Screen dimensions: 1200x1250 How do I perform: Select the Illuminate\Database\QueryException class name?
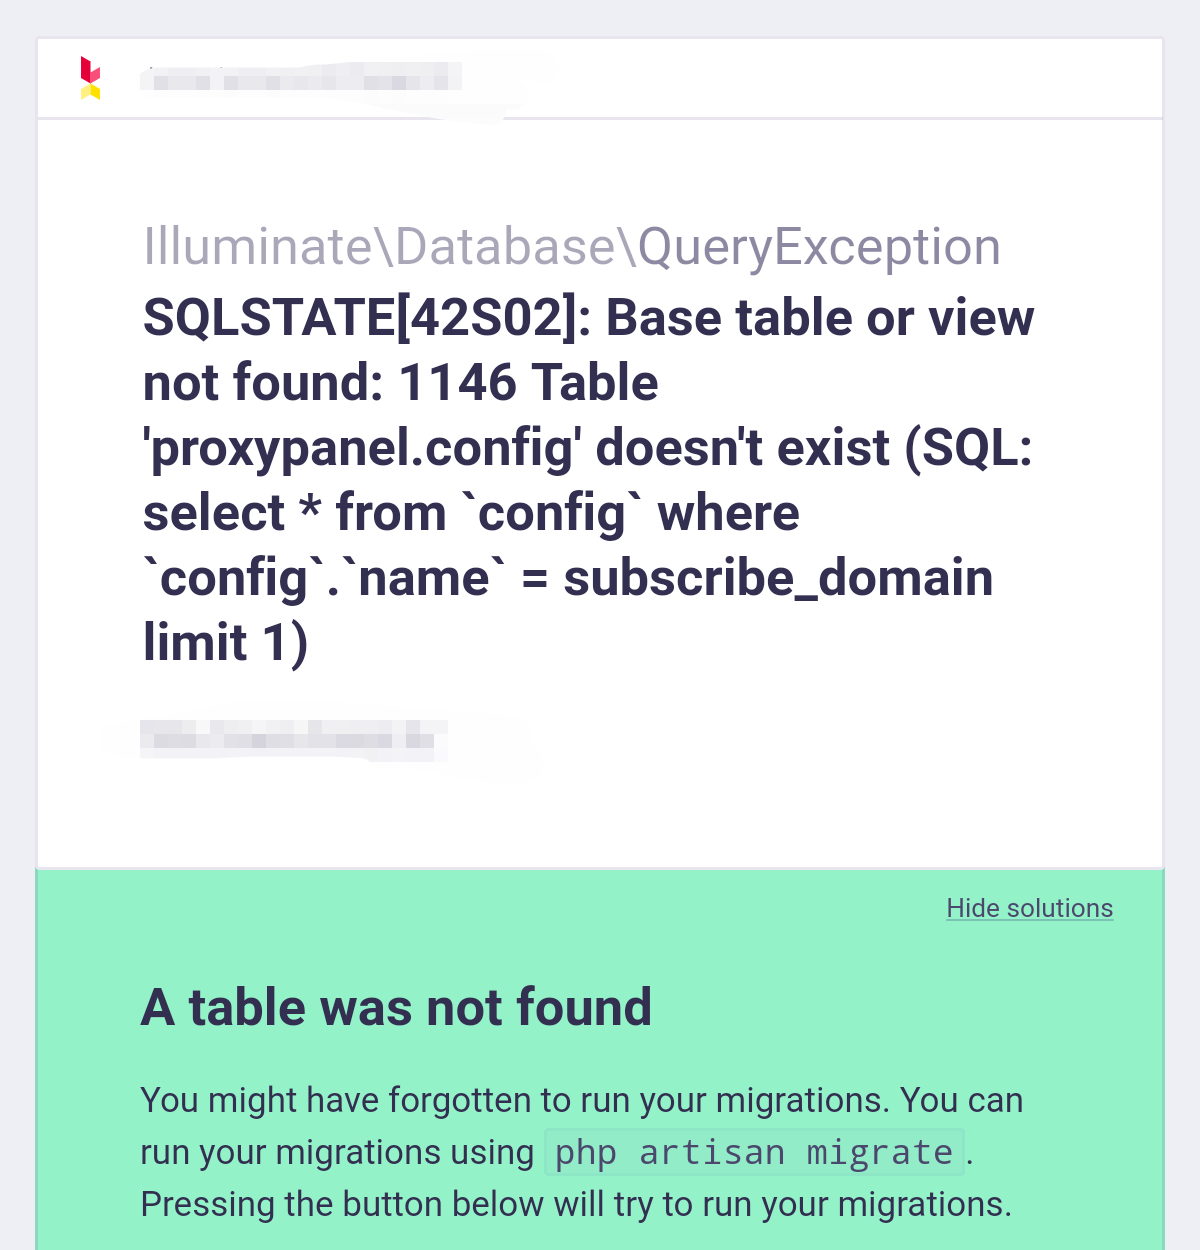[x=572, y=246]
